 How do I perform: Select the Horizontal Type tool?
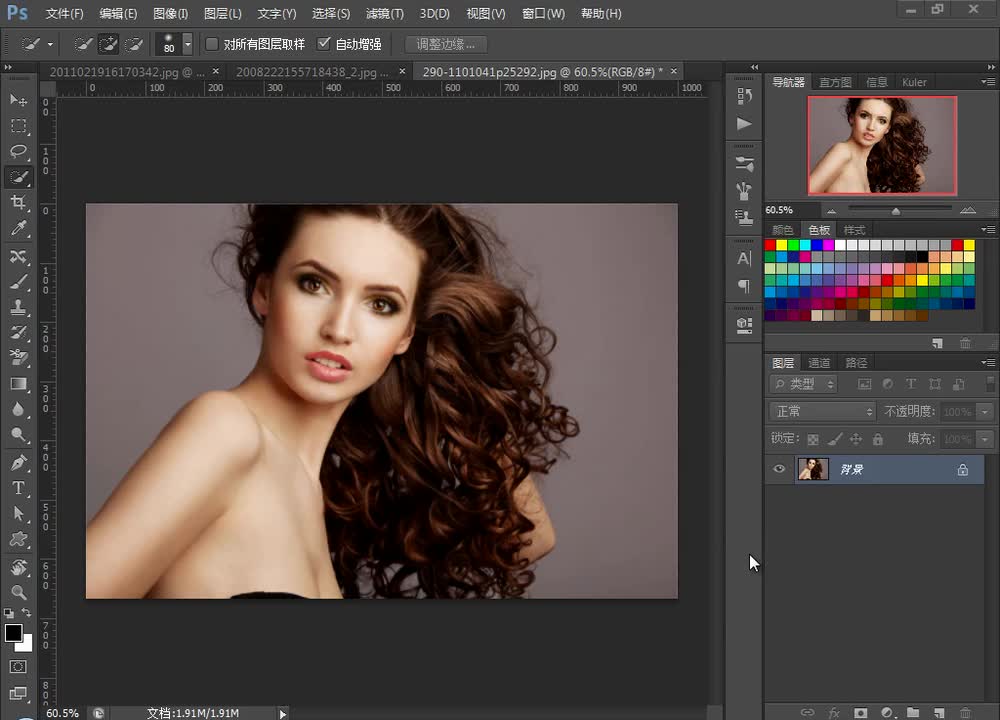(x=18, y=488)
